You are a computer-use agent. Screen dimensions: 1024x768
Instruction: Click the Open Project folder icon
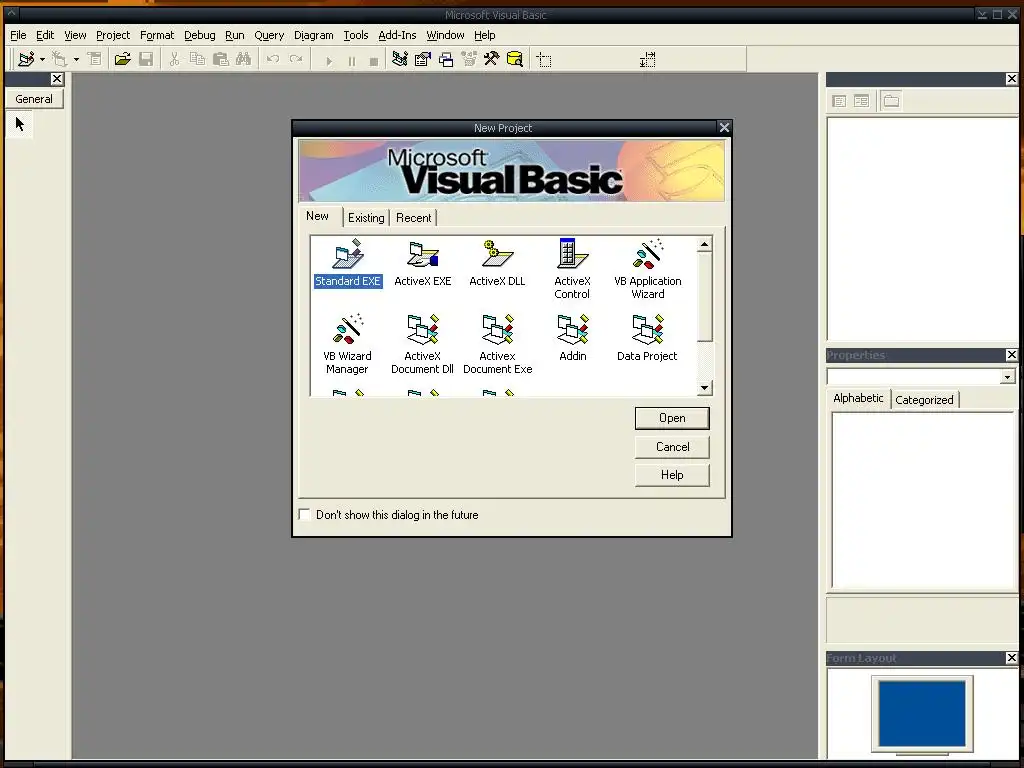click(x=122, y=59)
